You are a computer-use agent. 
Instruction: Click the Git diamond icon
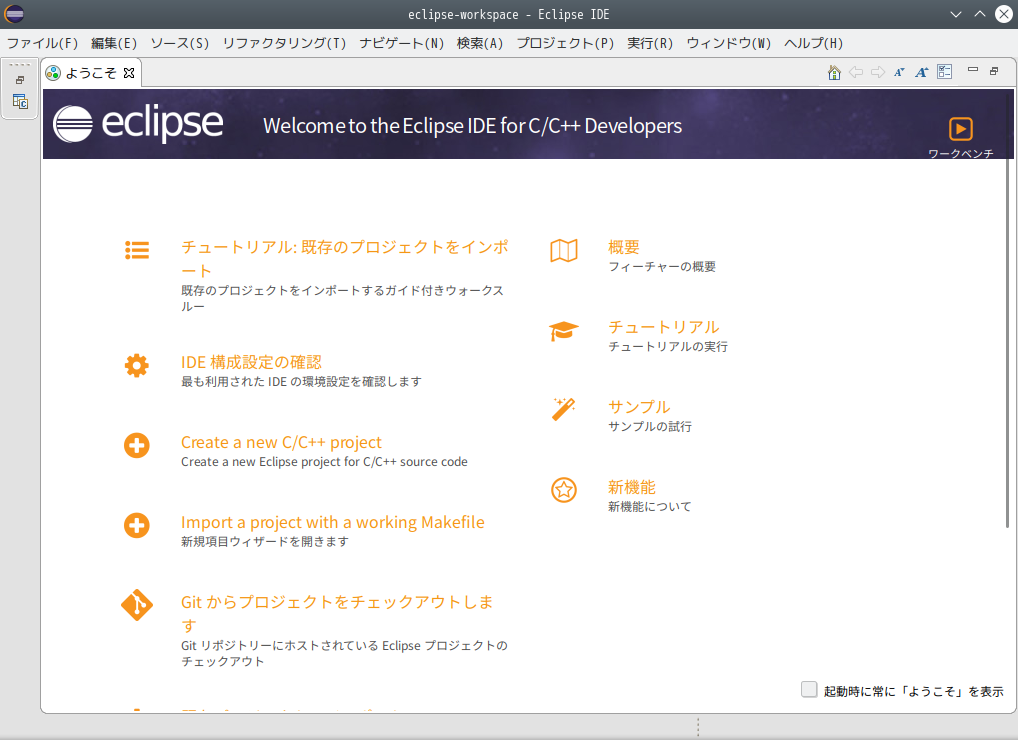(136, 605)
